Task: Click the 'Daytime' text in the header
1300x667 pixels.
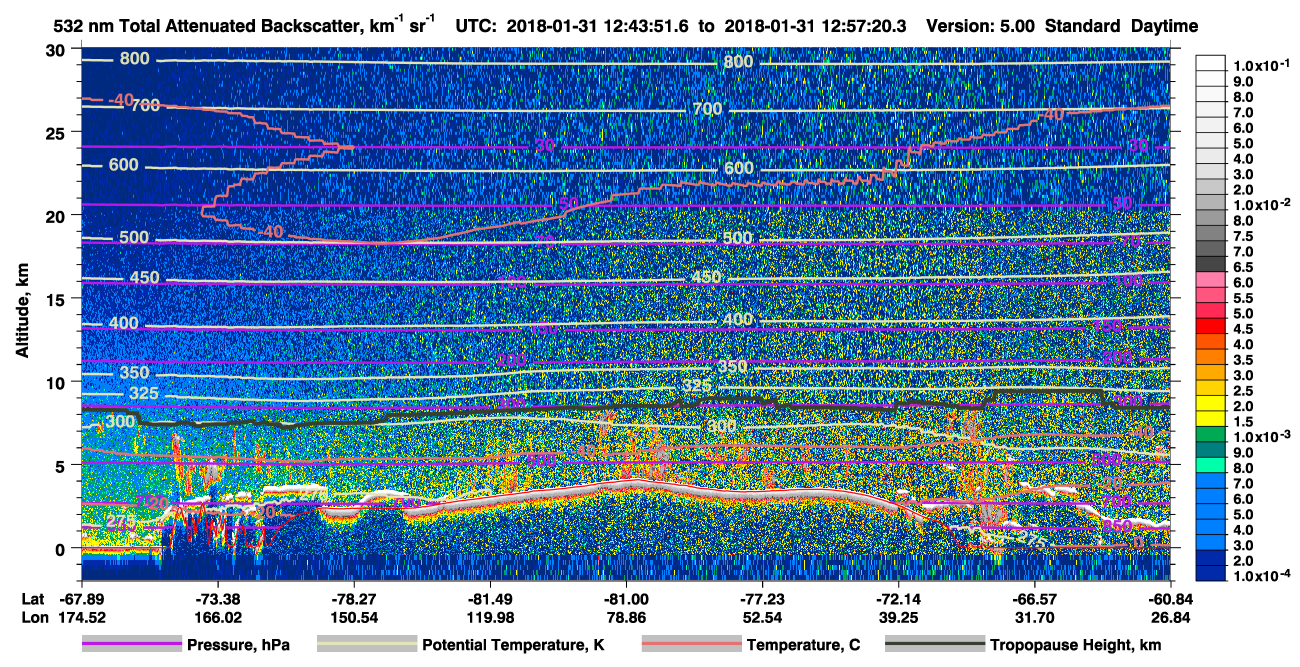Action: coord(1165,27)
